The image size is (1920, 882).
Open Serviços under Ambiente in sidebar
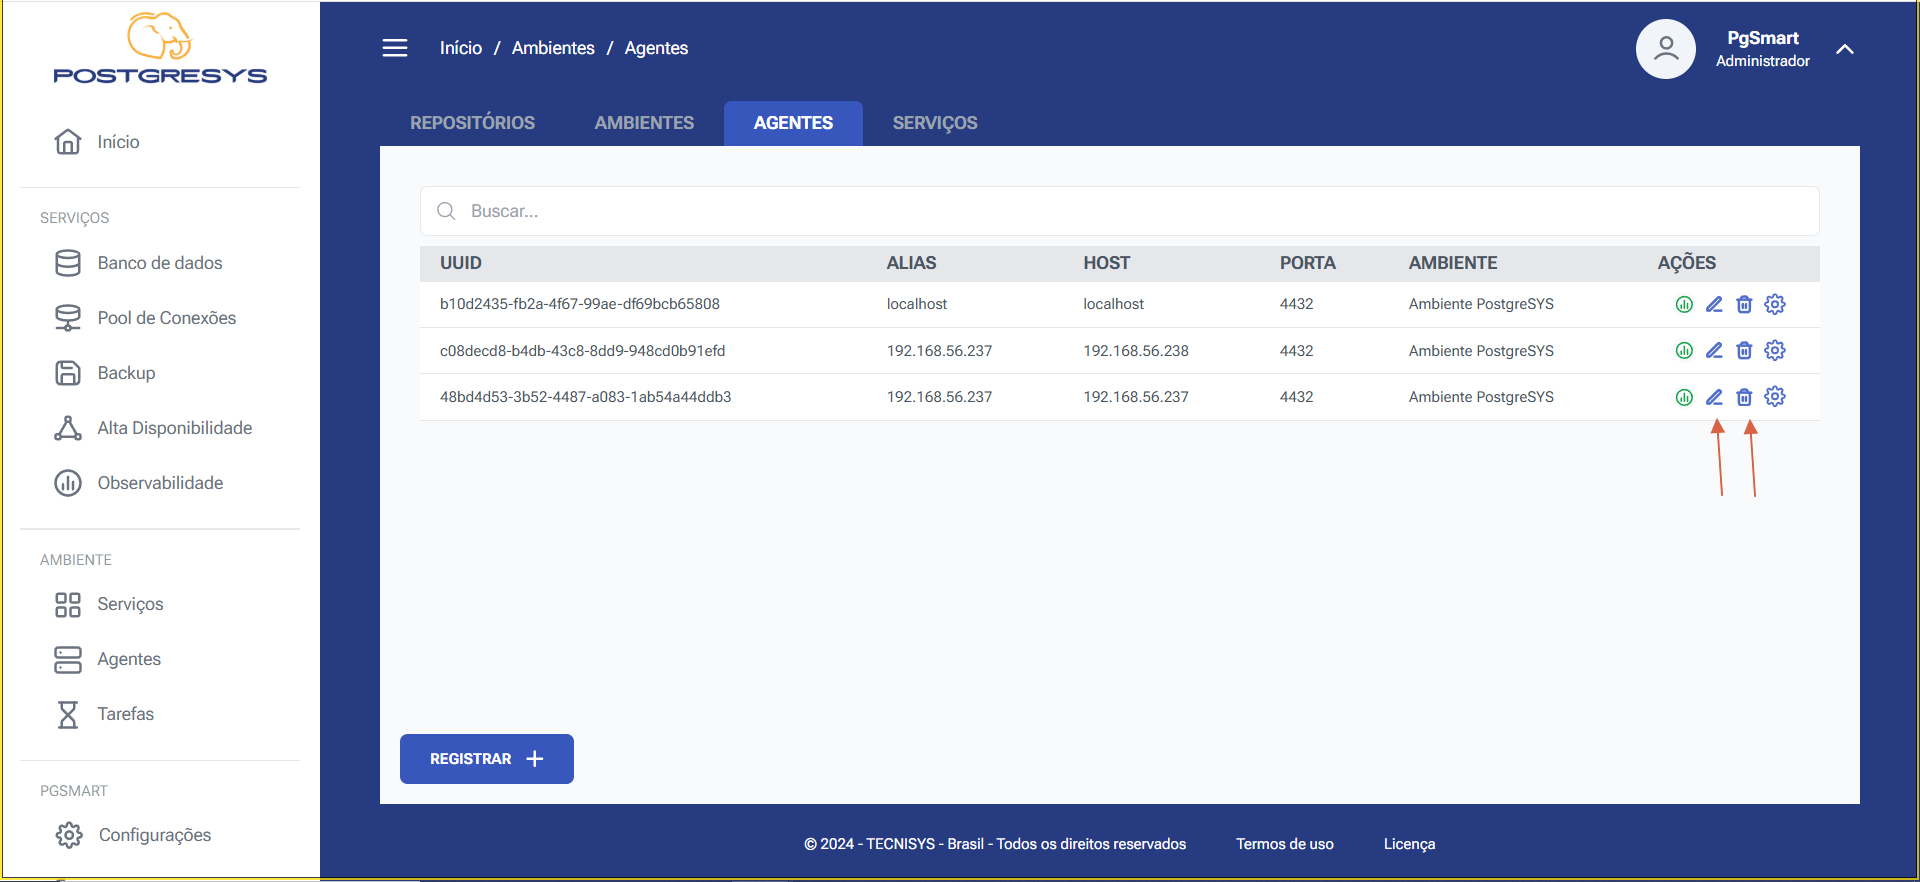pos(109,604)
